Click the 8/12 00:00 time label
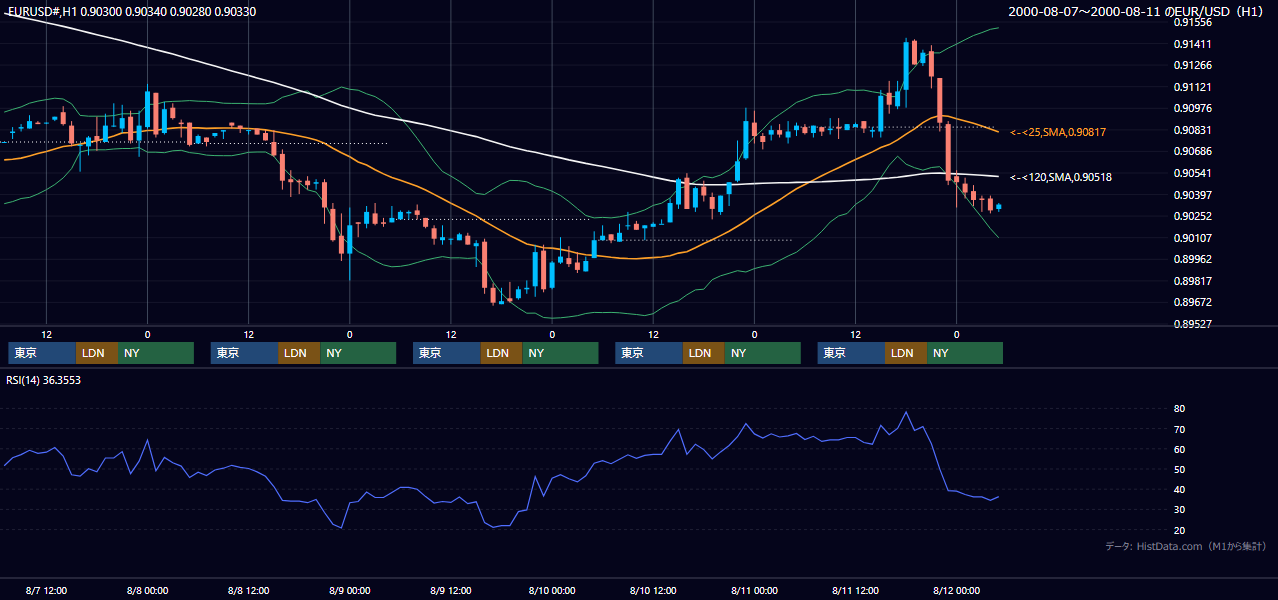Image resolution: width=1278 pixels, height=600 pixels. pos(956,590)
